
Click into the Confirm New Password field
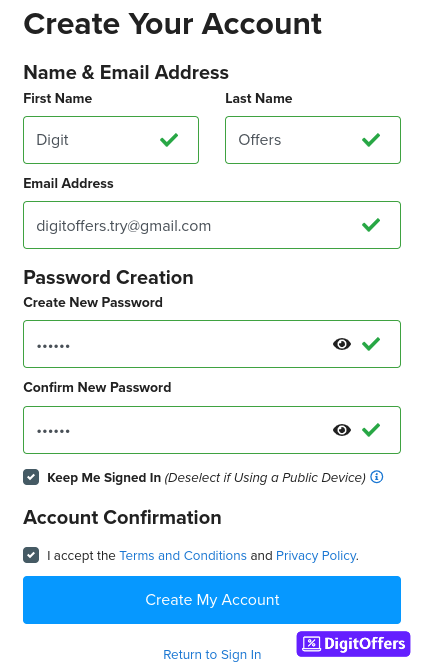click(212, 430)
